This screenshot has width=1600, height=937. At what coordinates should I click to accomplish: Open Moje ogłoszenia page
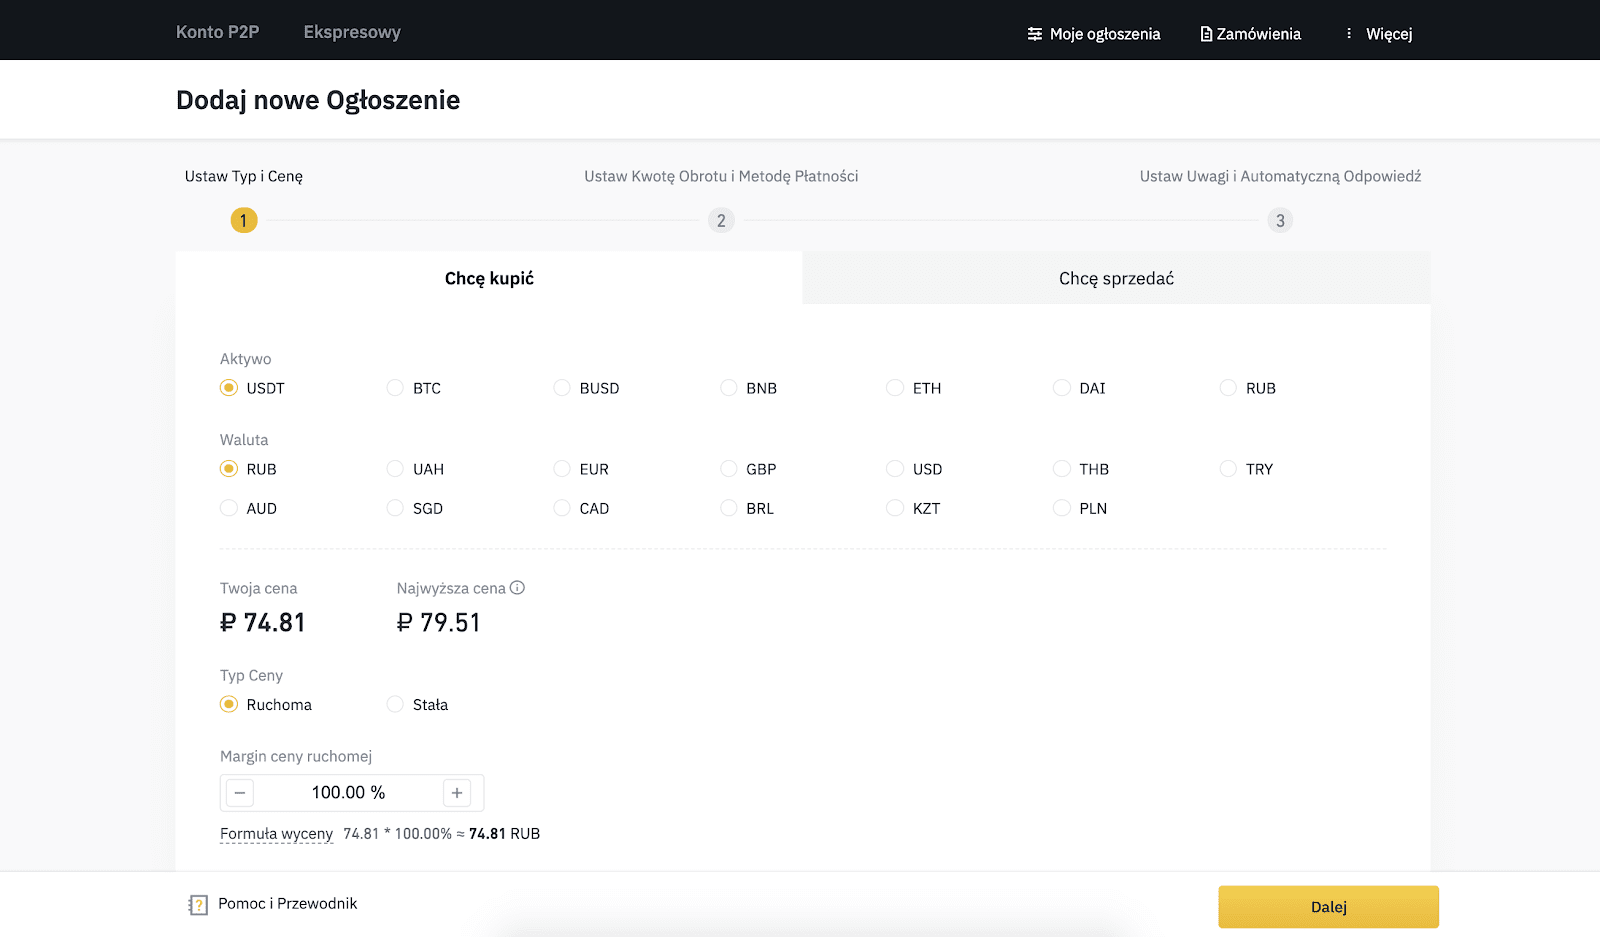pos(1105,34)
